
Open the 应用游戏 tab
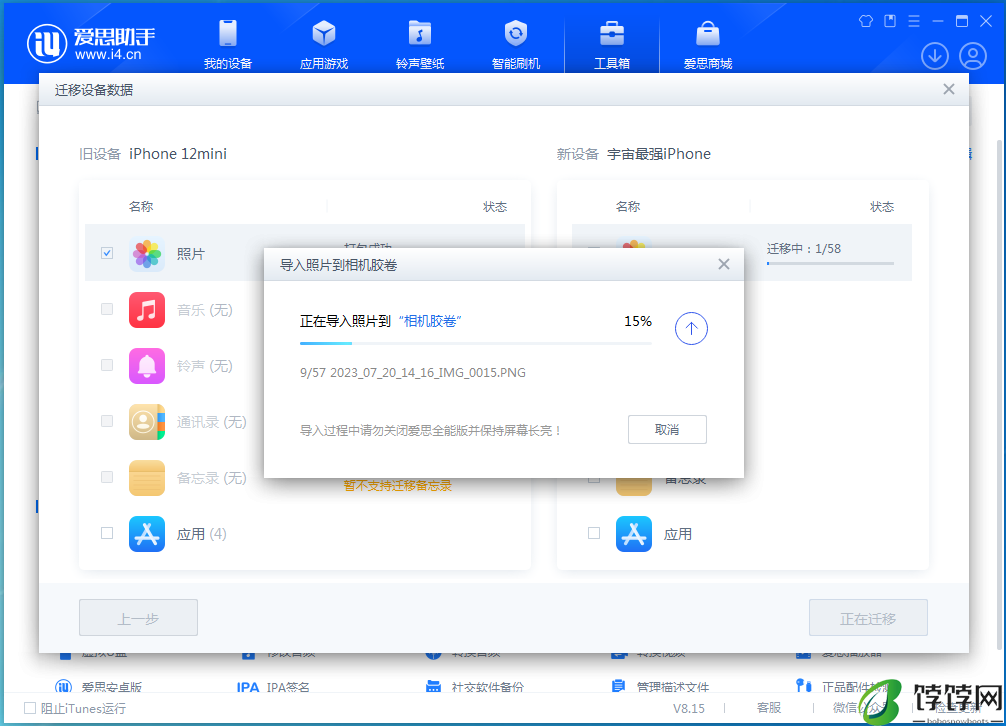(324, 44)
